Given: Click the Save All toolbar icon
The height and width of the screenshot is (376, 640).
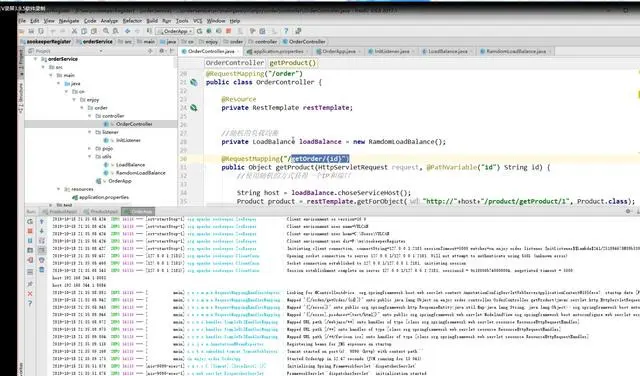Looking at the screenshot, I should point(31,31).
